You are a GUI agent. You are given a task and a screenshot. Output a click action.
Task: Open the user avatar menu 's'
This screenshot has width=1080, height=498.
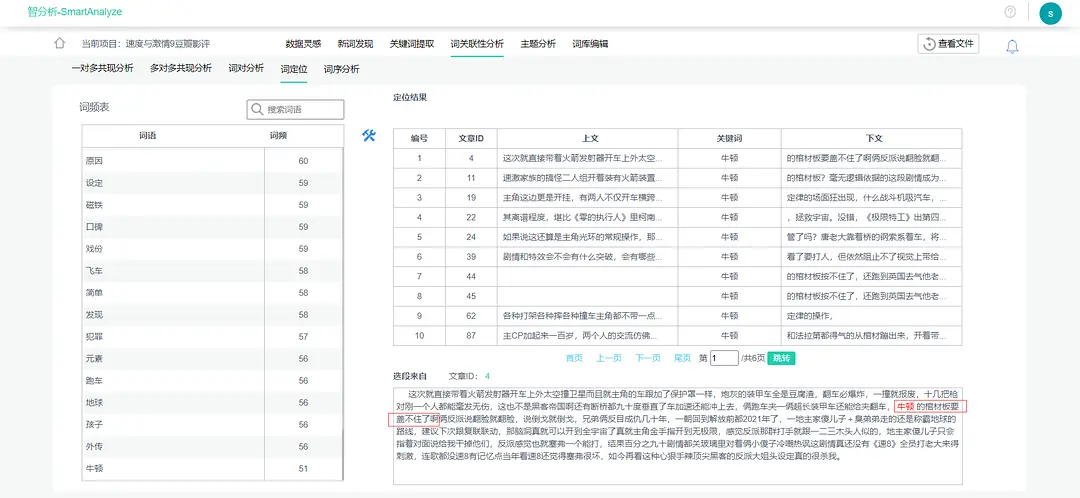click(1050, 12)
